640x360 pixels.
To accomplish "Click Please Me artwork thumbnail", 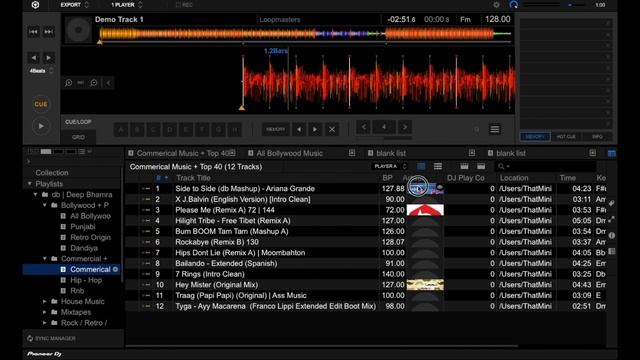I will [425, 210].
